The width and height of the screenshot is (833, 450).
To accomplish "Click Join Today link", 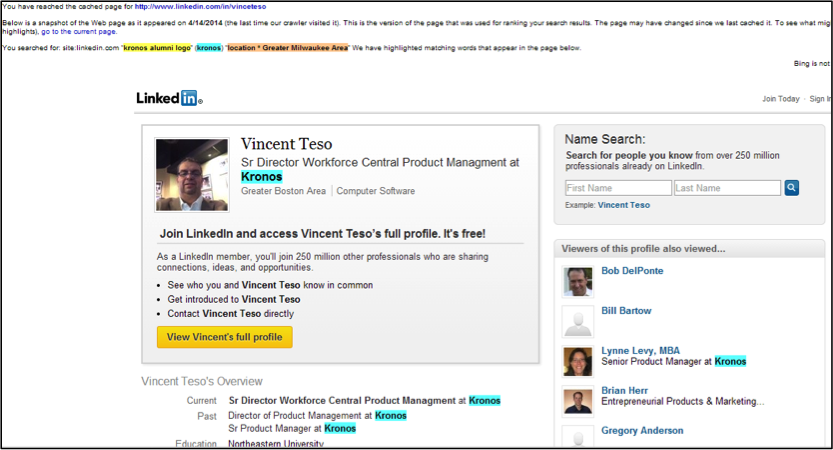I will [x=780, y=99].
